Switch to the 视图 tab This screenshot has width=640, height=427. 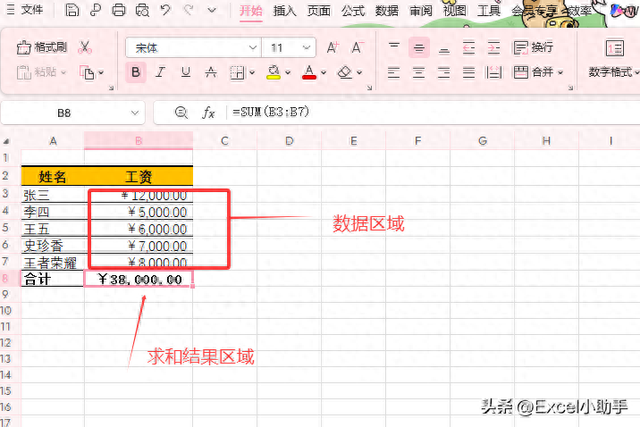click(455, 11)
